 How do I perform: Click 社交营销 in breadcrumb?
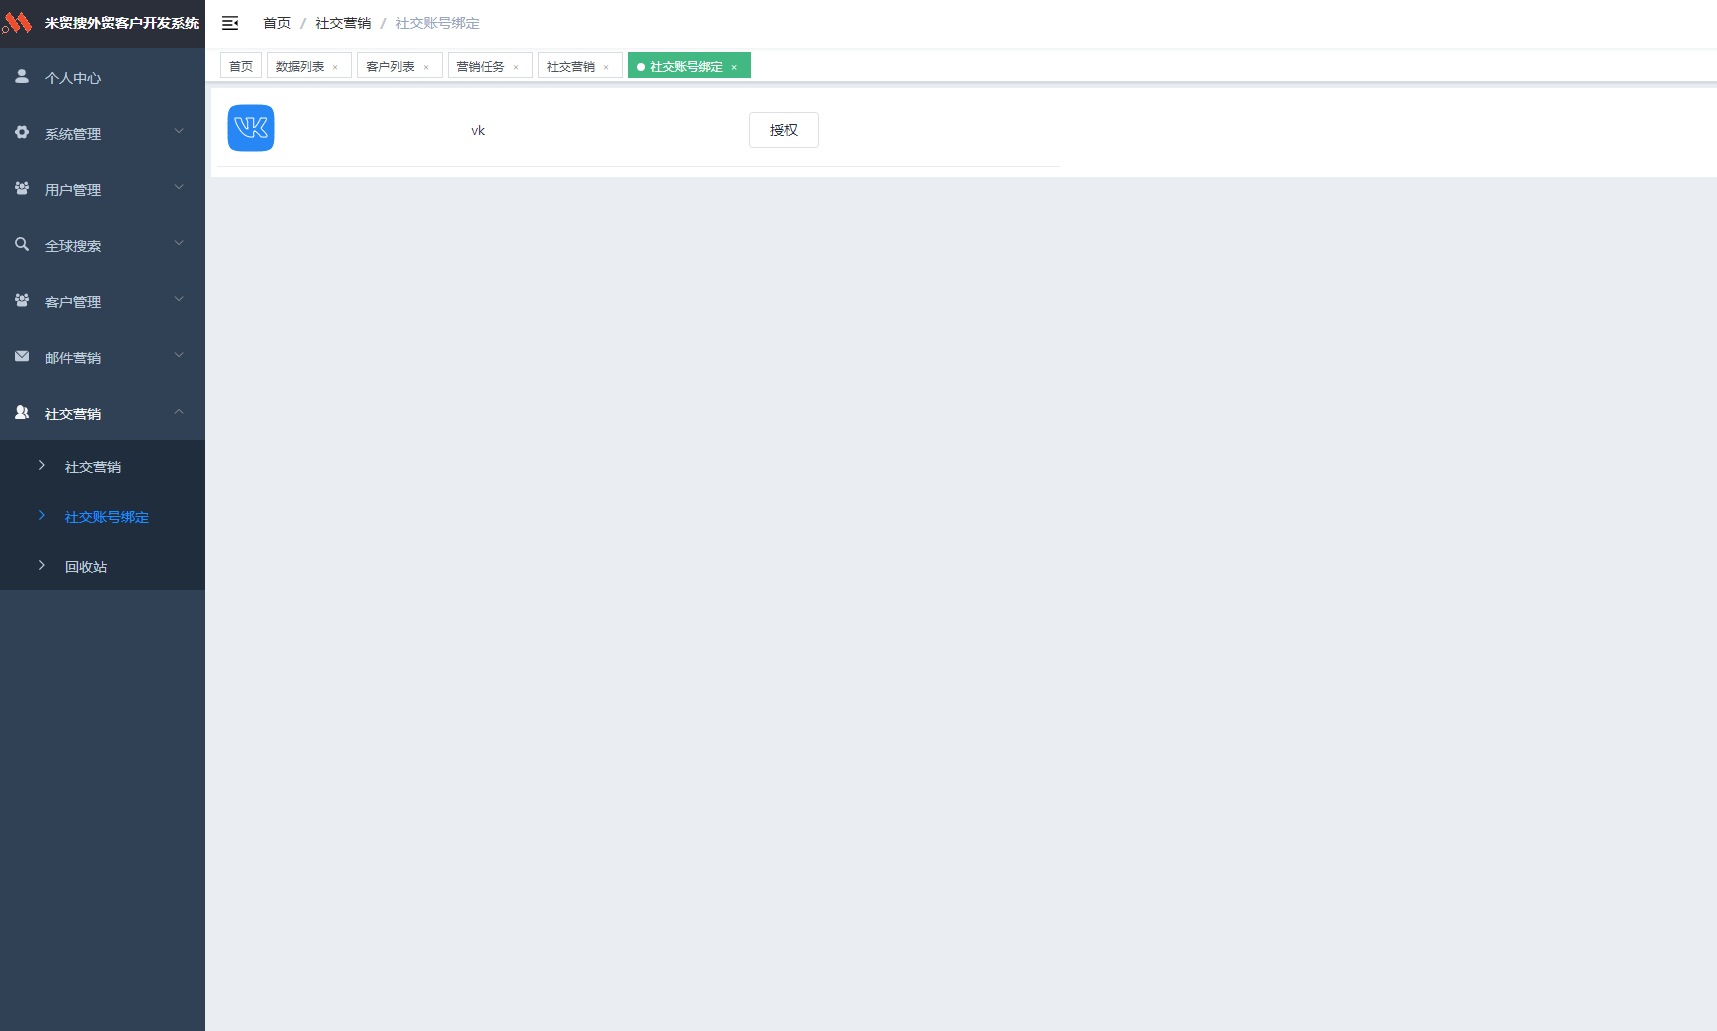pyautogui.click(x=343, y=23)
